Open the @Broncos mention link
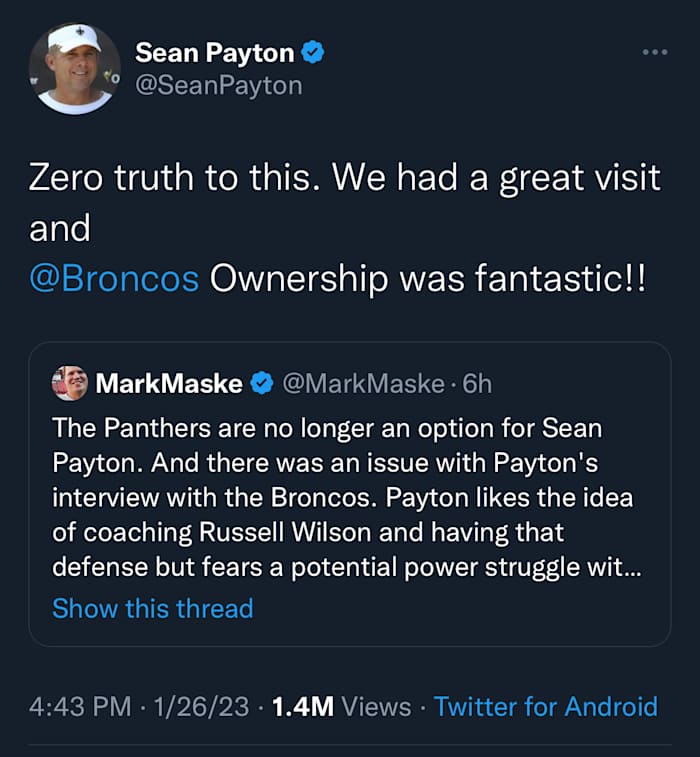This screenshot has width=700, height=757. 114,279
